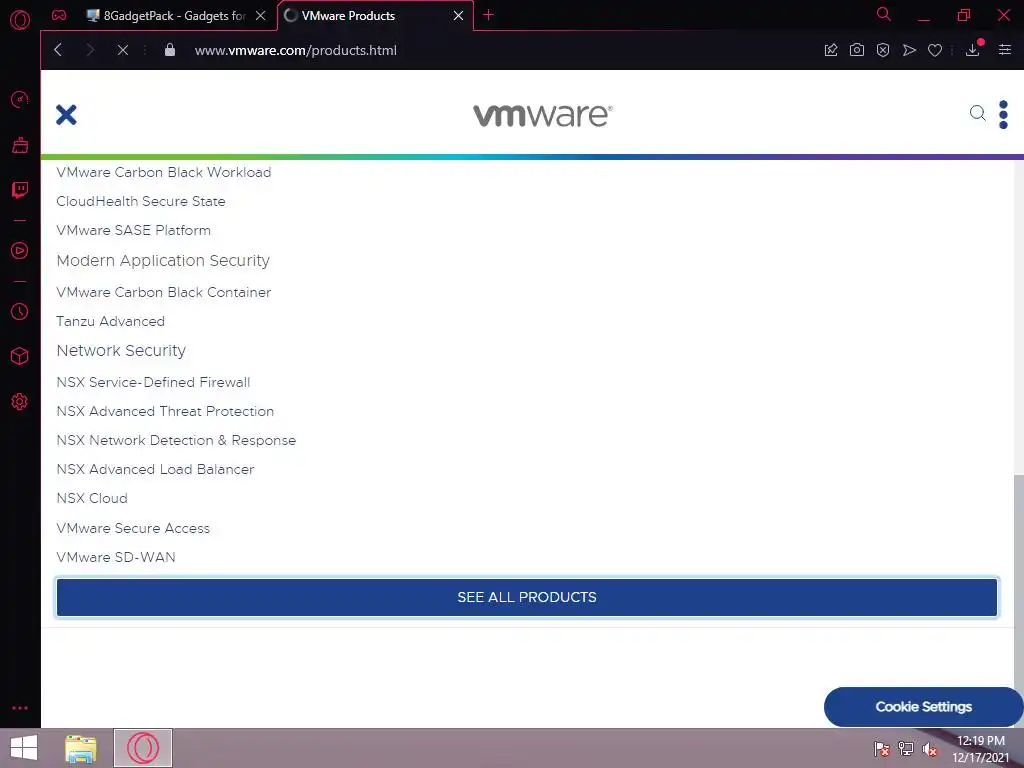Click the VMware logo

pos(542,115)
